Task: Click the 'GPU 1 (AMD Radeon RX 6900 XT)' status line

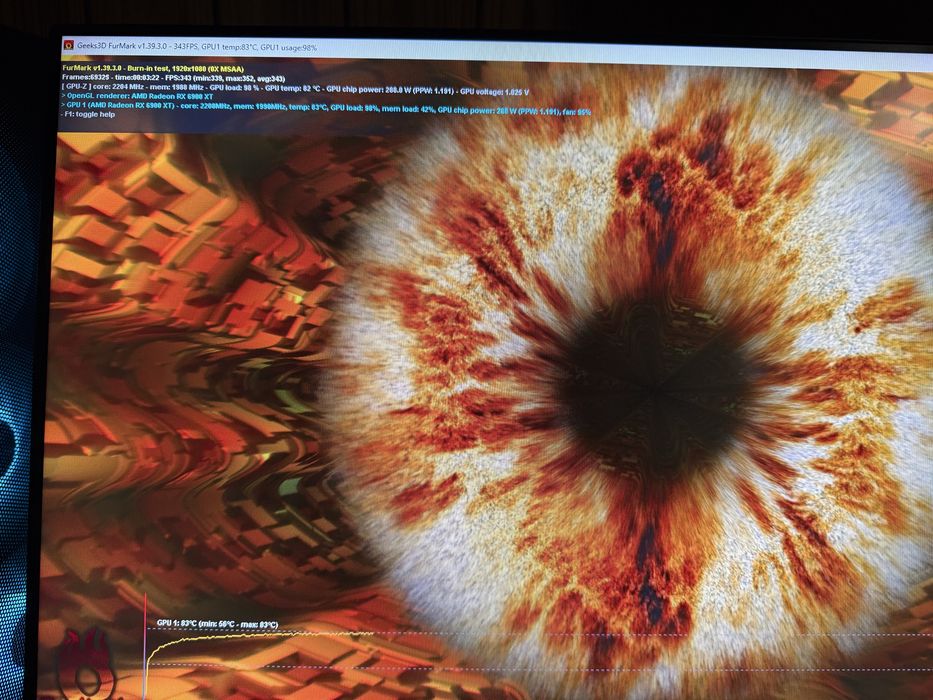Action: [x=325, y=107]
